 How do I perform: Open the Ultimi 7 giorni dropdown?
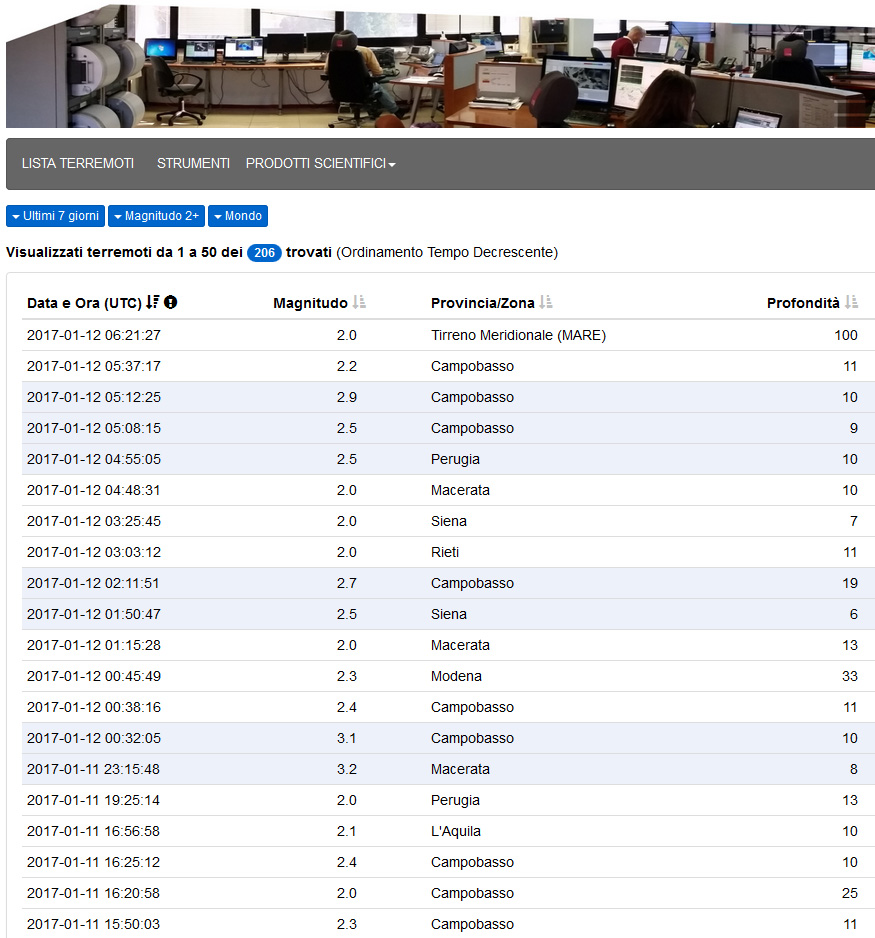[56, 216]
